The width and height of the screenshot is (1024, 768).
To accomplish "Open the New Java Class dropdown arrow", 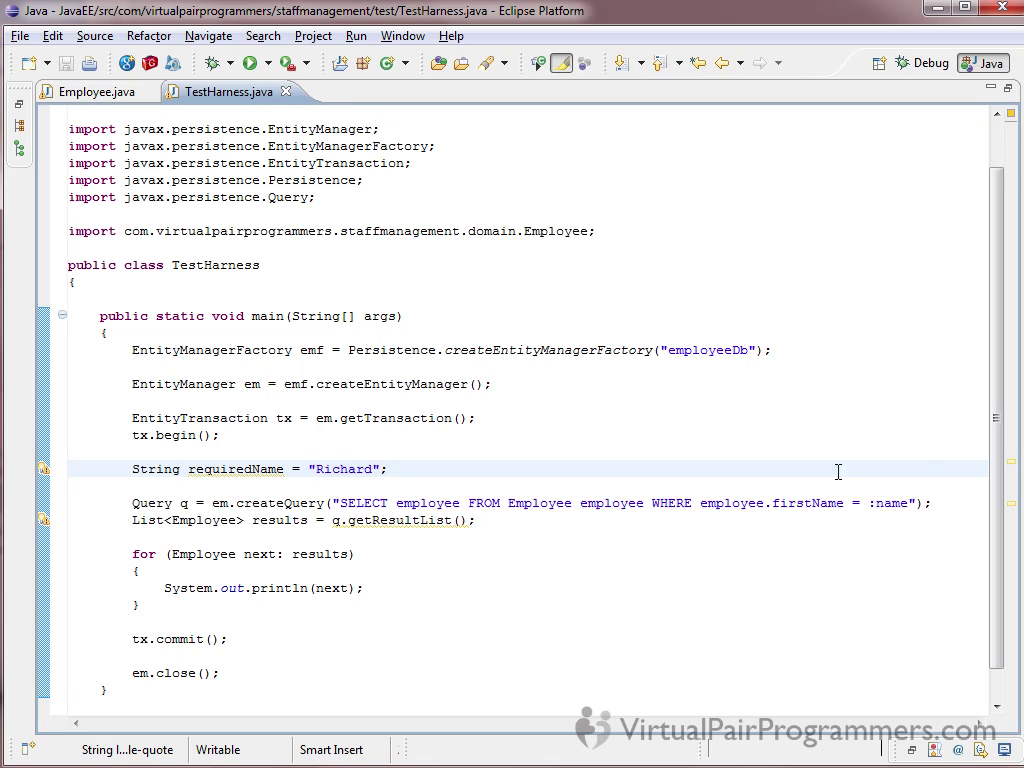I will (406, 63).
